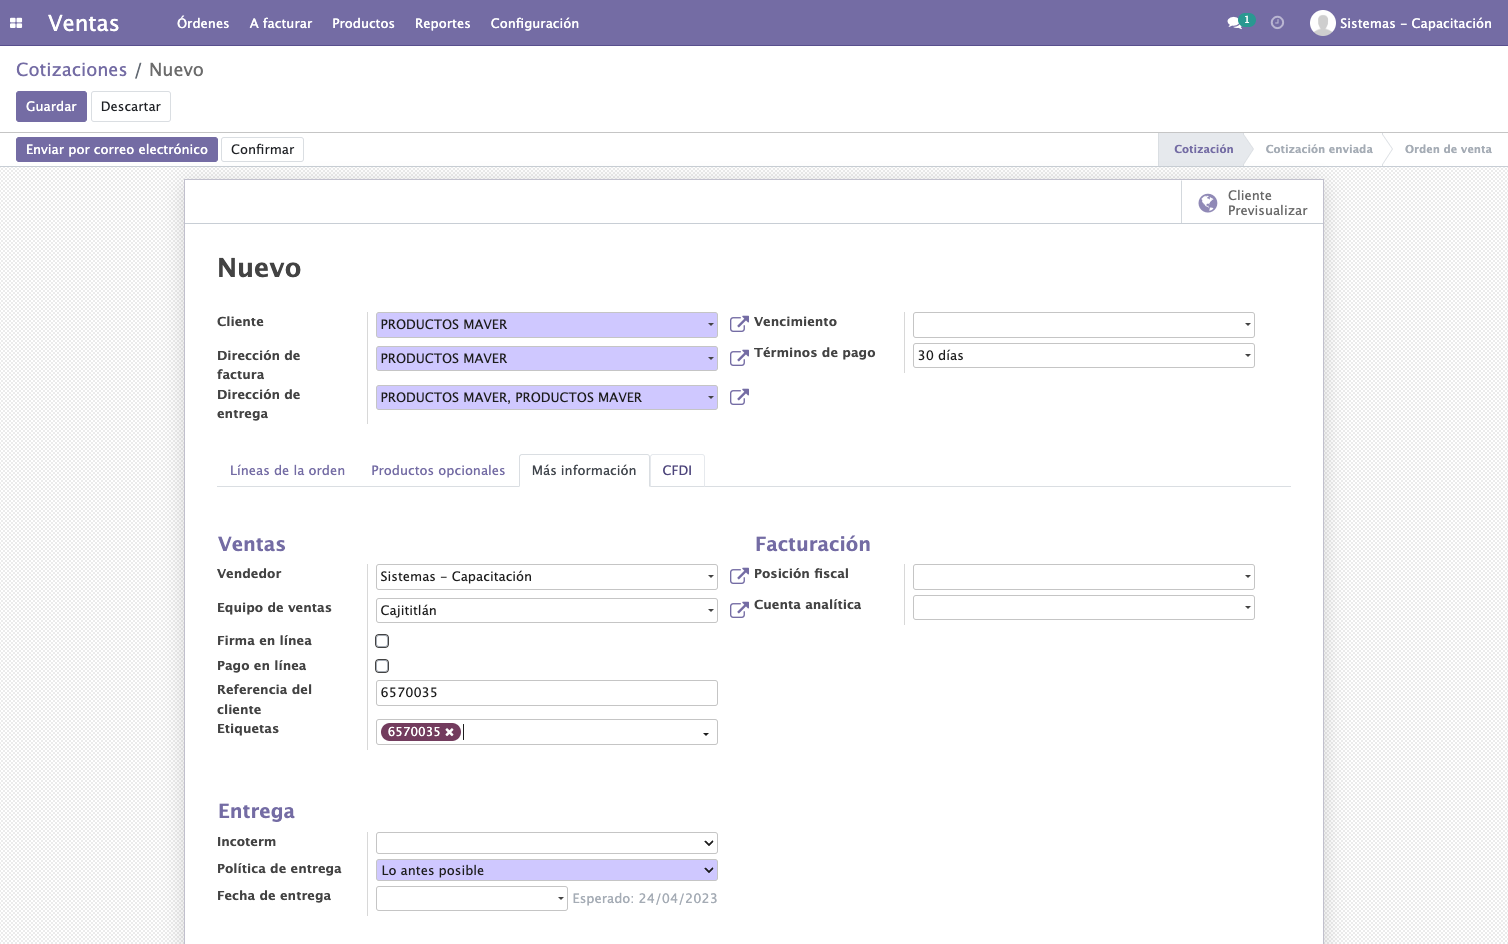
Task: Enable the Firma en línea checkbox
Action: 382,641
